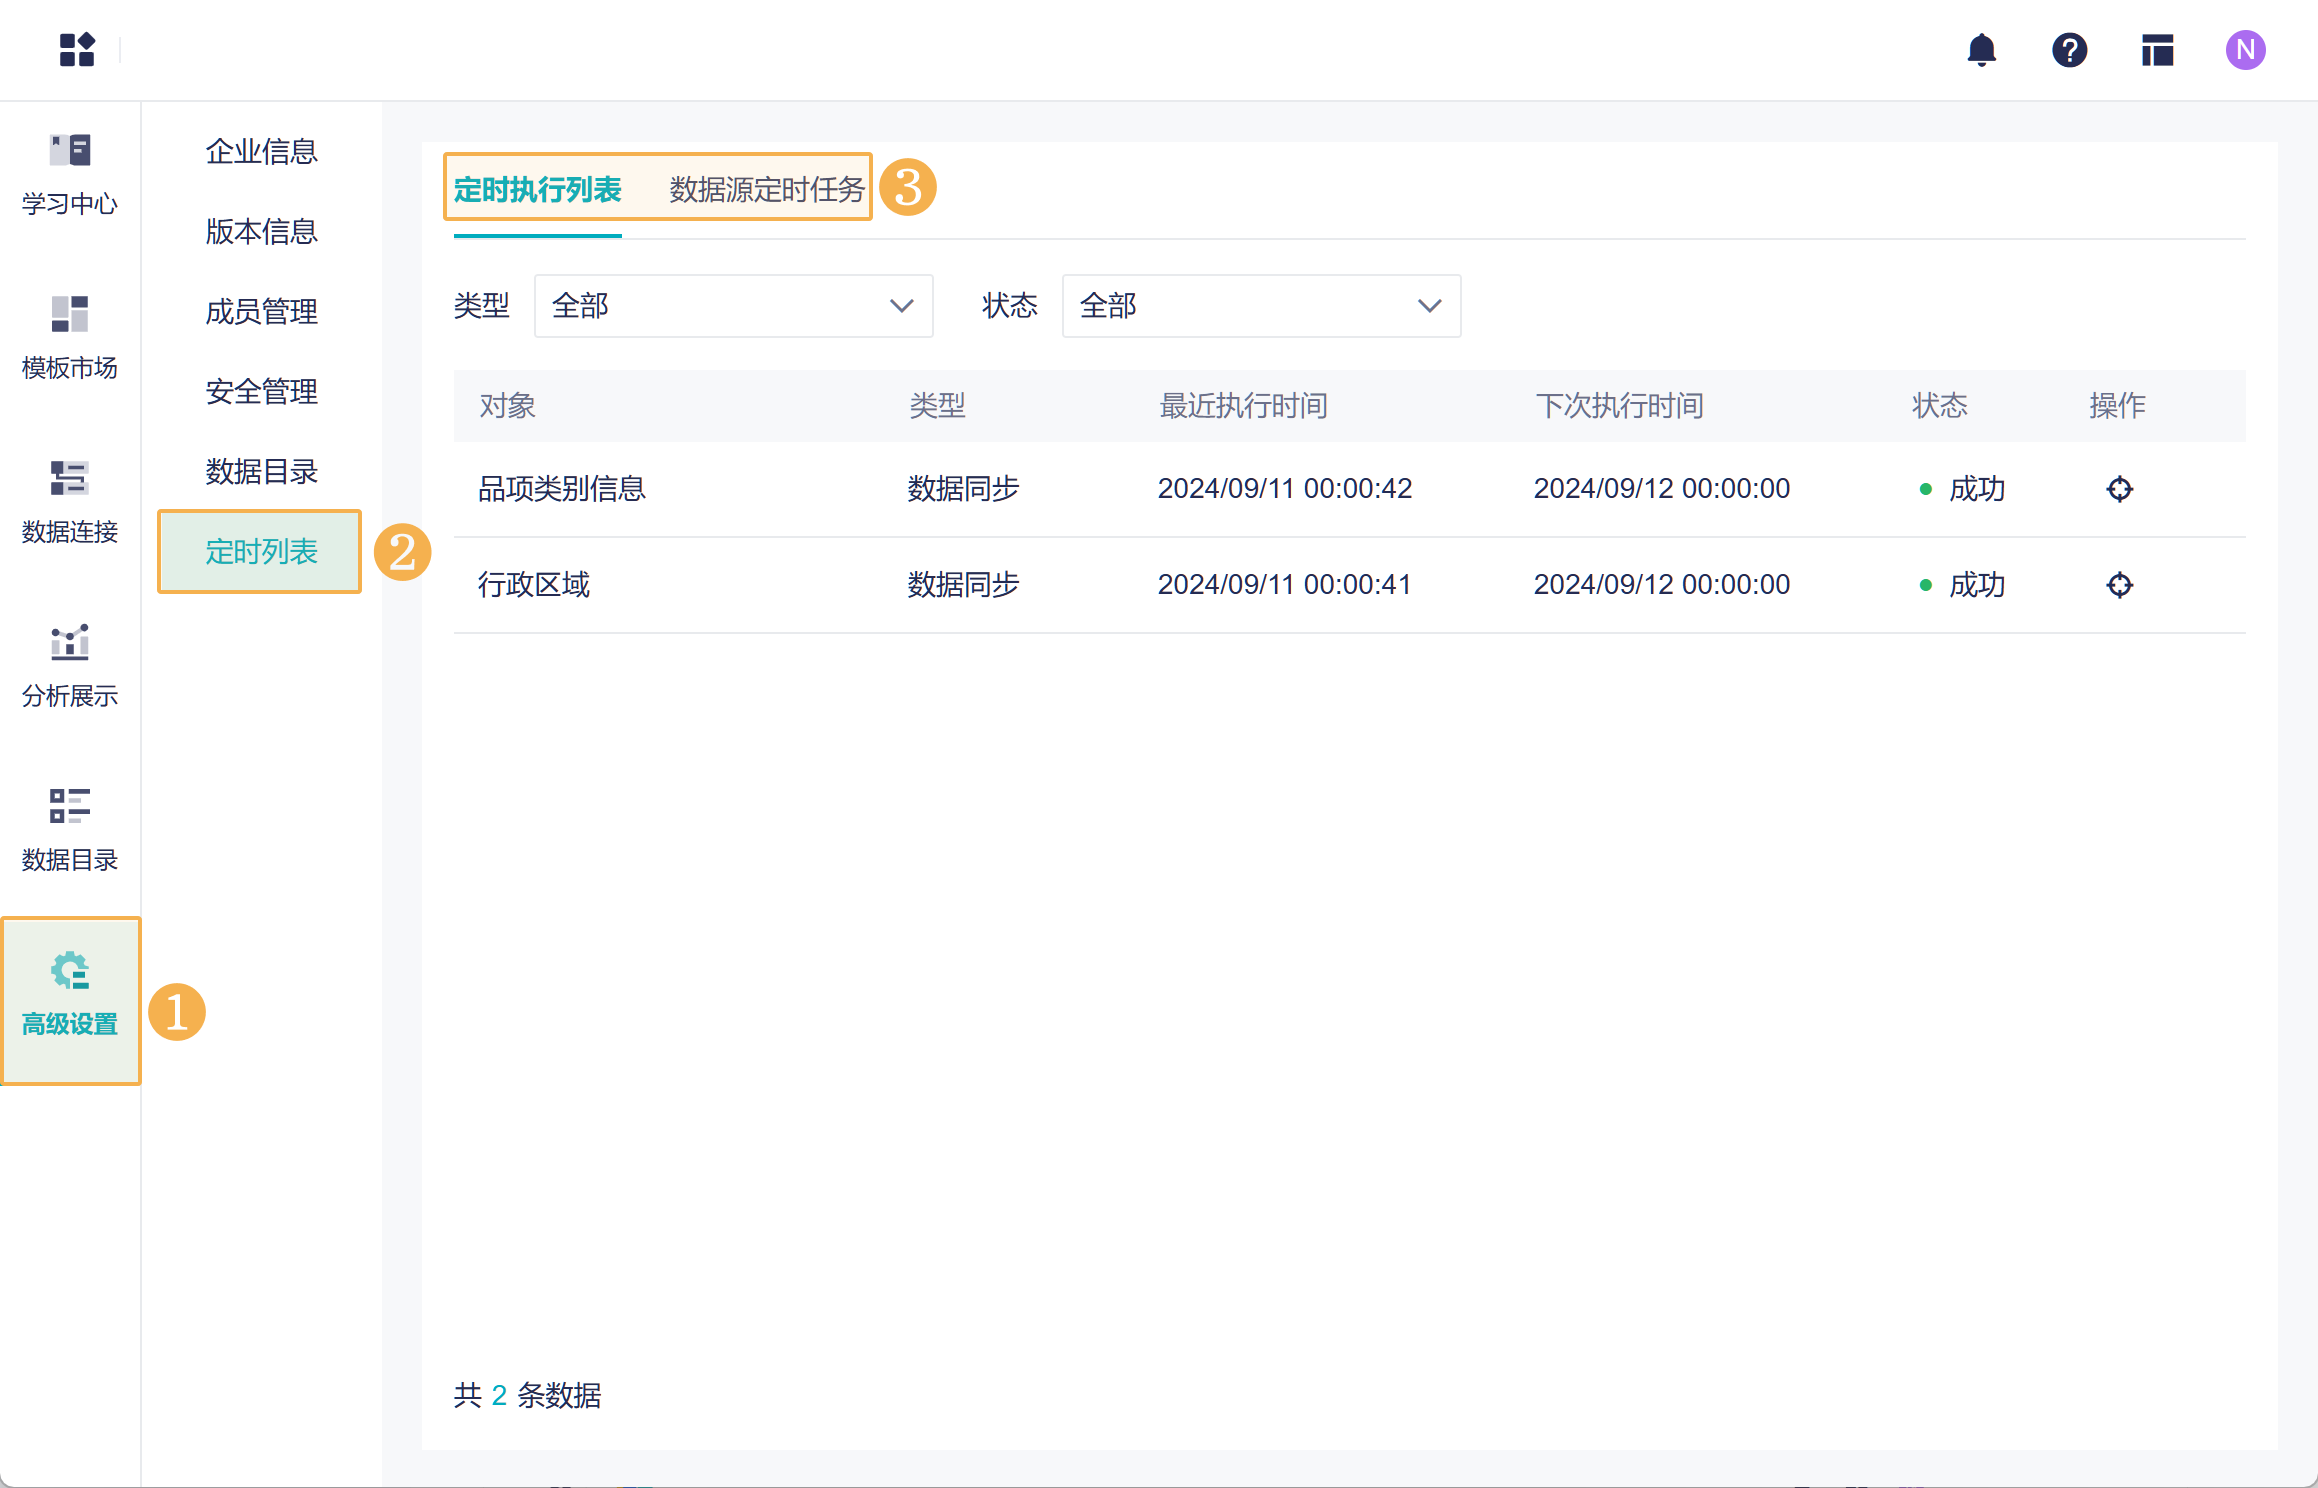Select 版本信息 in settings menu

[261, 231]
